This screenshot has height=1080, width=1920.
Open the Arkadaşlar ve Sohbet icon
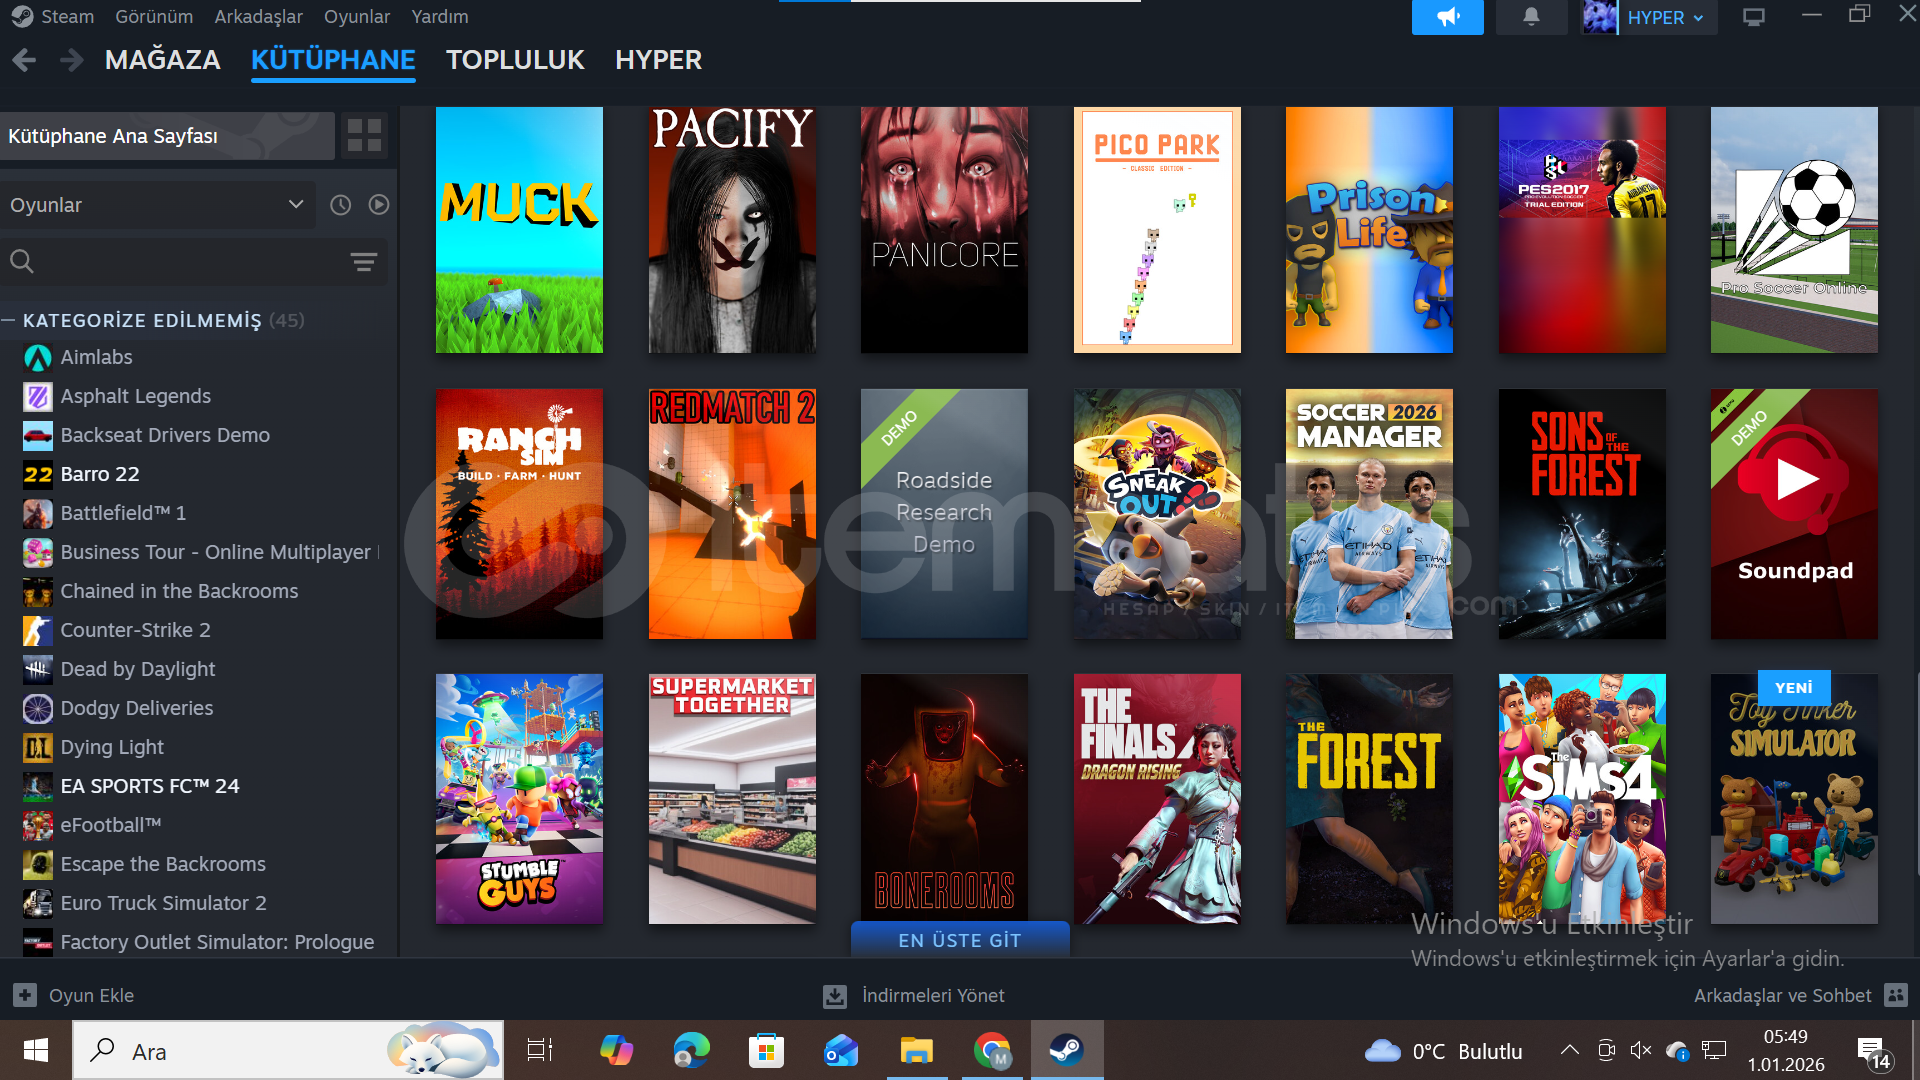[1895, 995]
